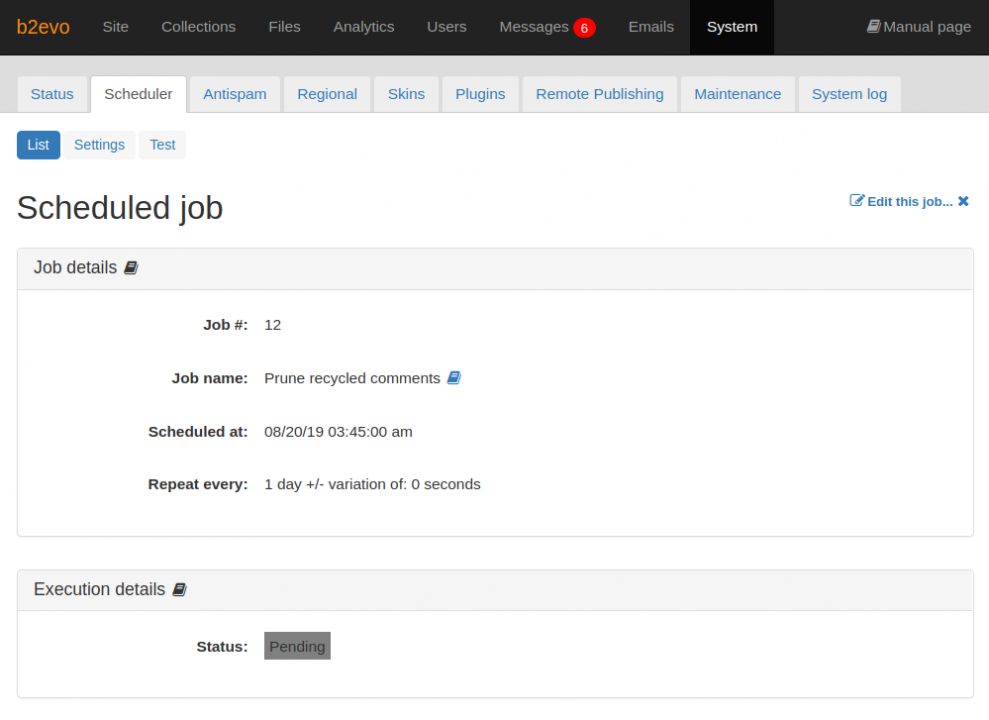The width and height of the screenshot is (989, 720).
Task: Click the Scheduled job page heading
Action: pyautogui.click(x=120, y=207)
